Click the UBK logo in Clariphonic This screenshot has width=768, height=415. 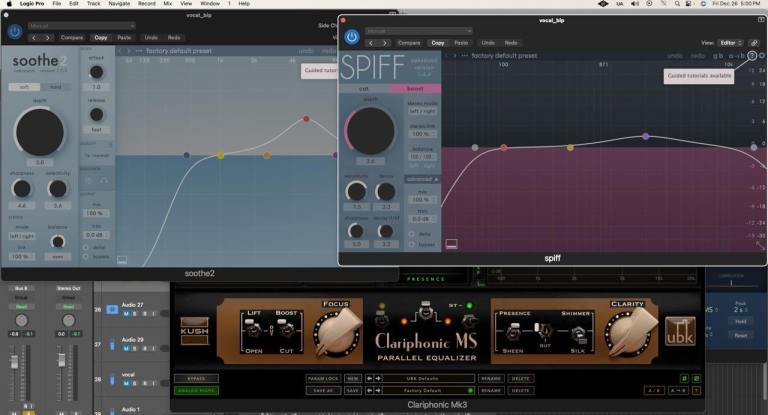pos(679,332)
